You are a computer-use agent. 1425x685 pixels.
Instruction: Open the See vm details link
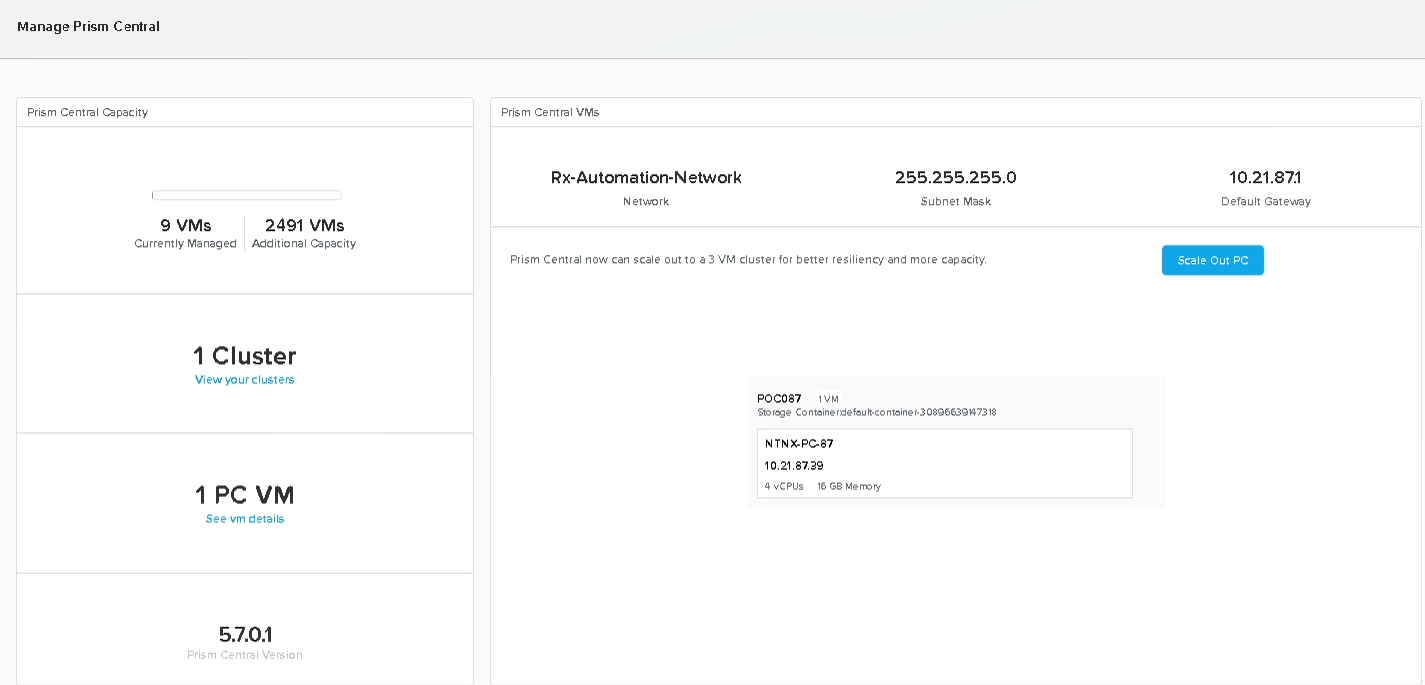pos(245,519)
